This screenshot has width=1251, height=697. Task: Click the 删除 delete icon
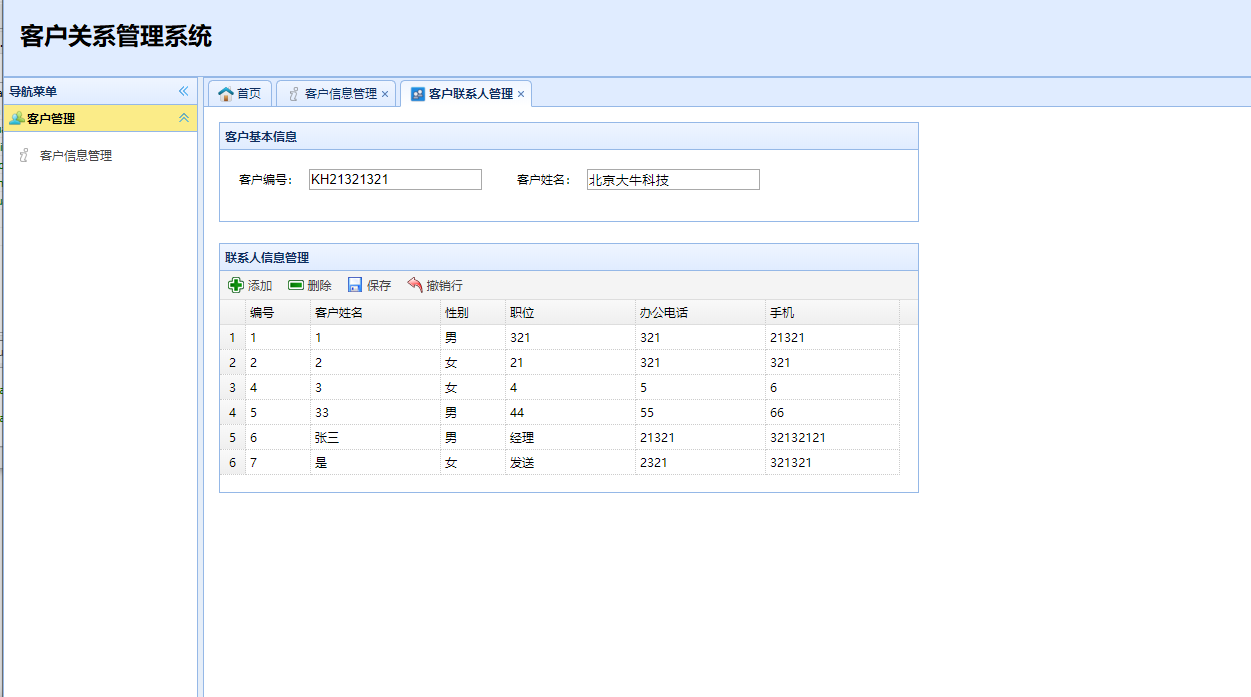point(295,284)
